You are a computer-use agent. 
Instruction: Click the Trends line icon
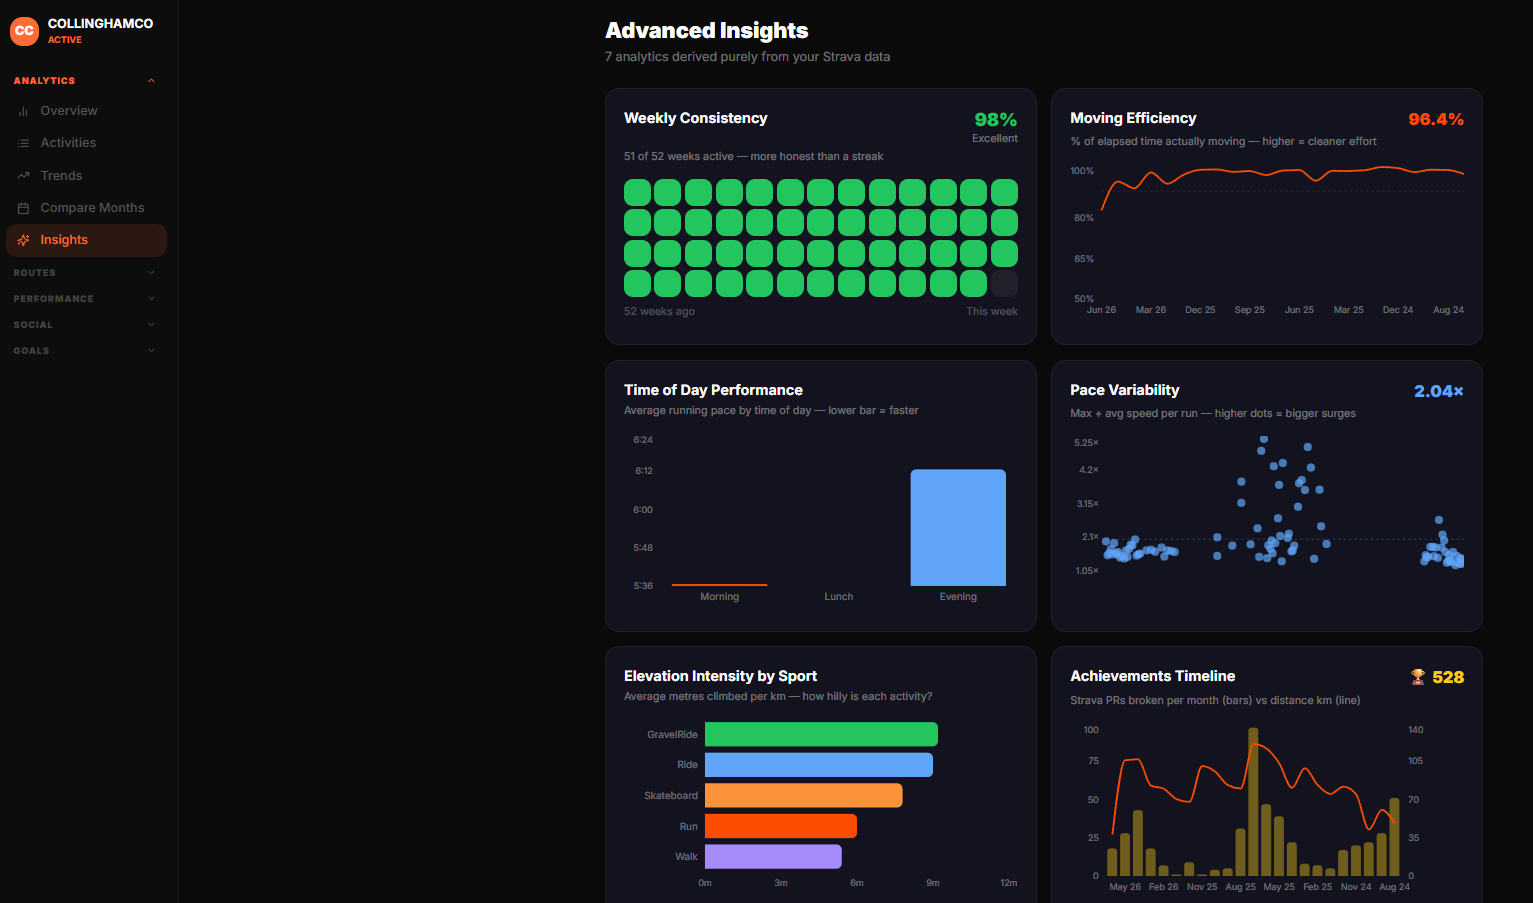[x=23, y=176]
